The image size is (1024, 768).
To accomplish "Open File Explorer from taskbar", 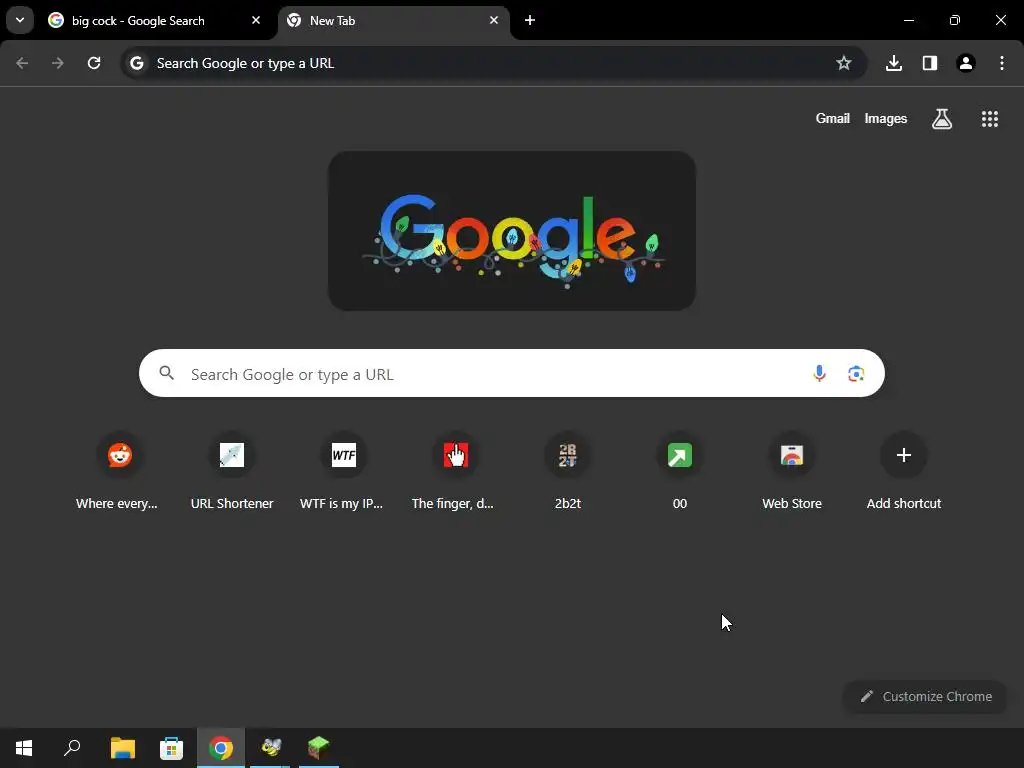I will click(x=123, y=748).
